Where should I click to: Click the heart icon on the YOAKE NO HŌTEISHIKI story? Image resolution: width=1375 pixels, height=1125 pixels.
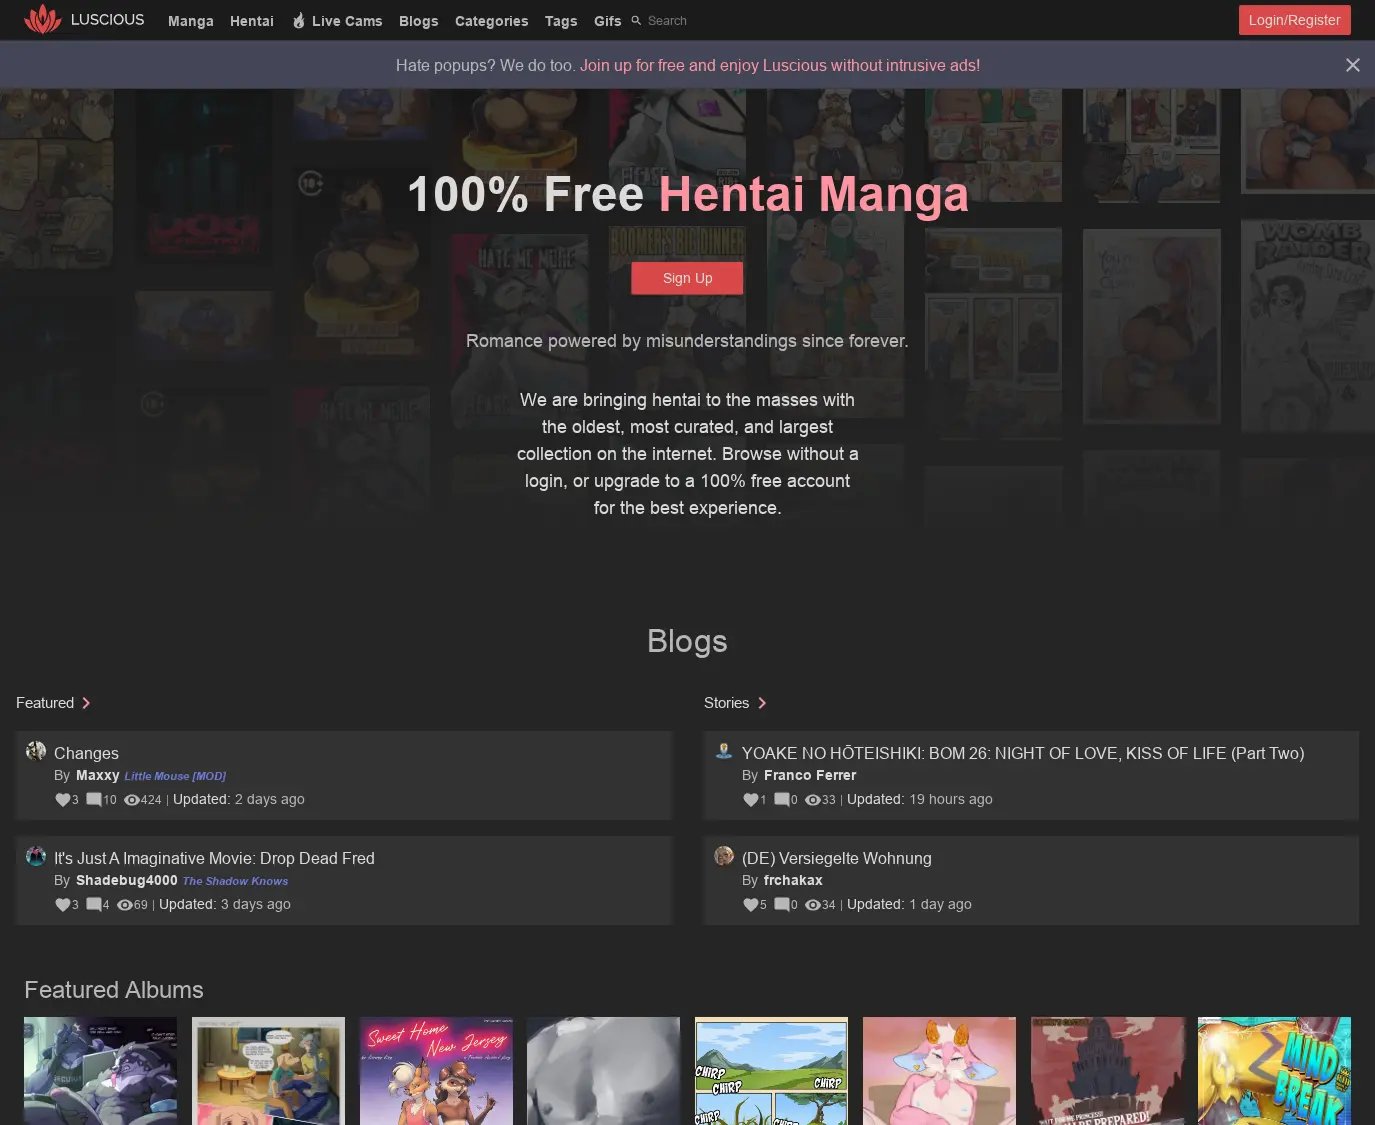(751, 800)
